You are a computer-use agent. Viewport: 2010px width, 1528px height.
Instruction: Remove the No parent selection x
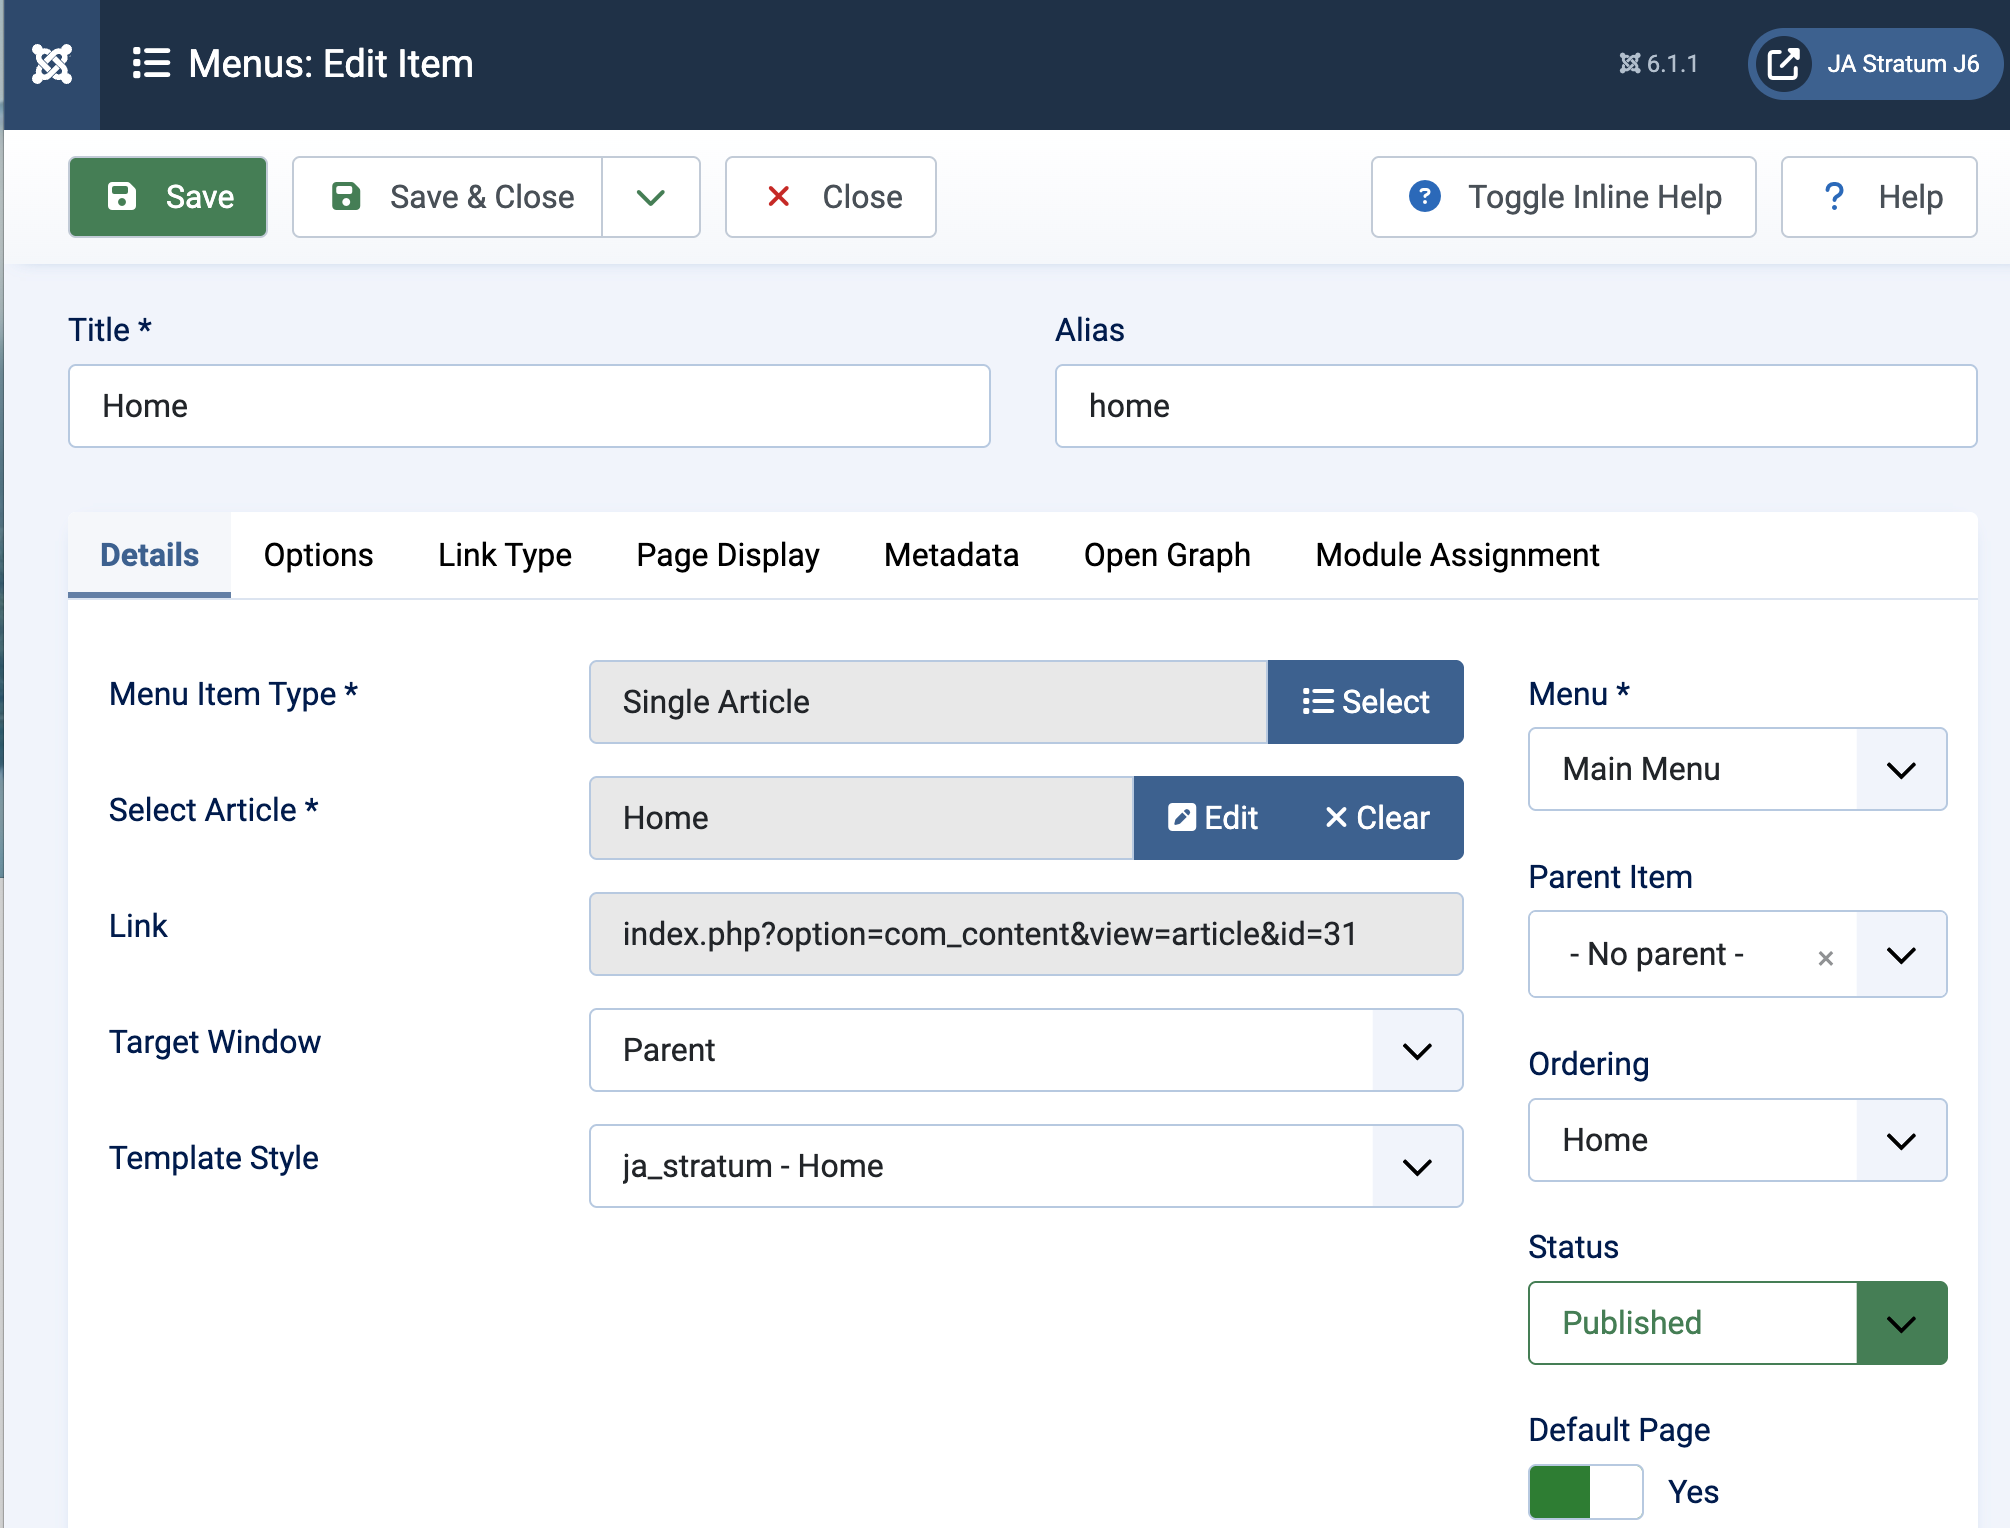point(1826,958)
